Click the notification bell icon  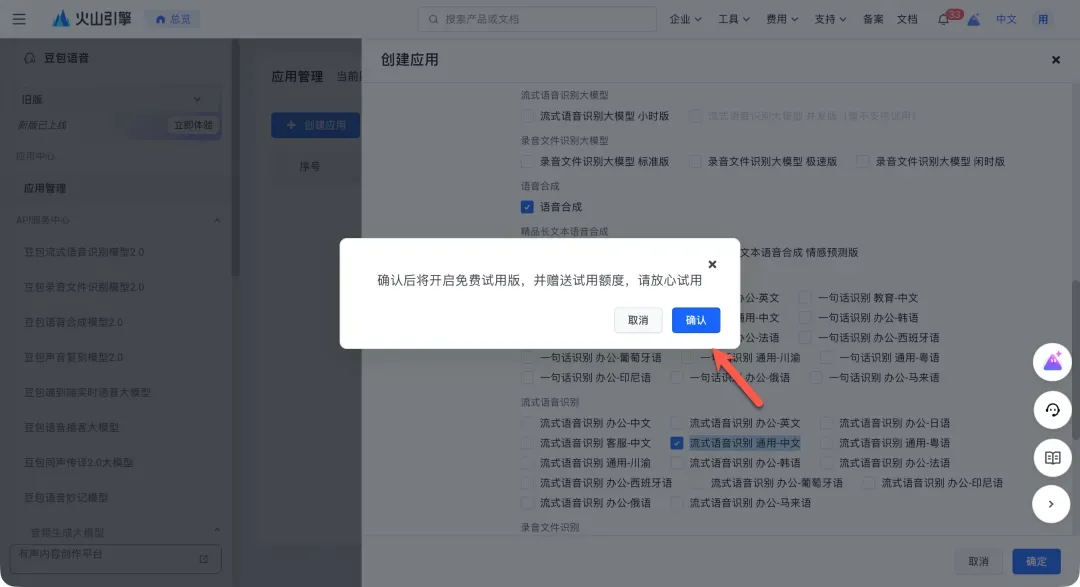942,20
